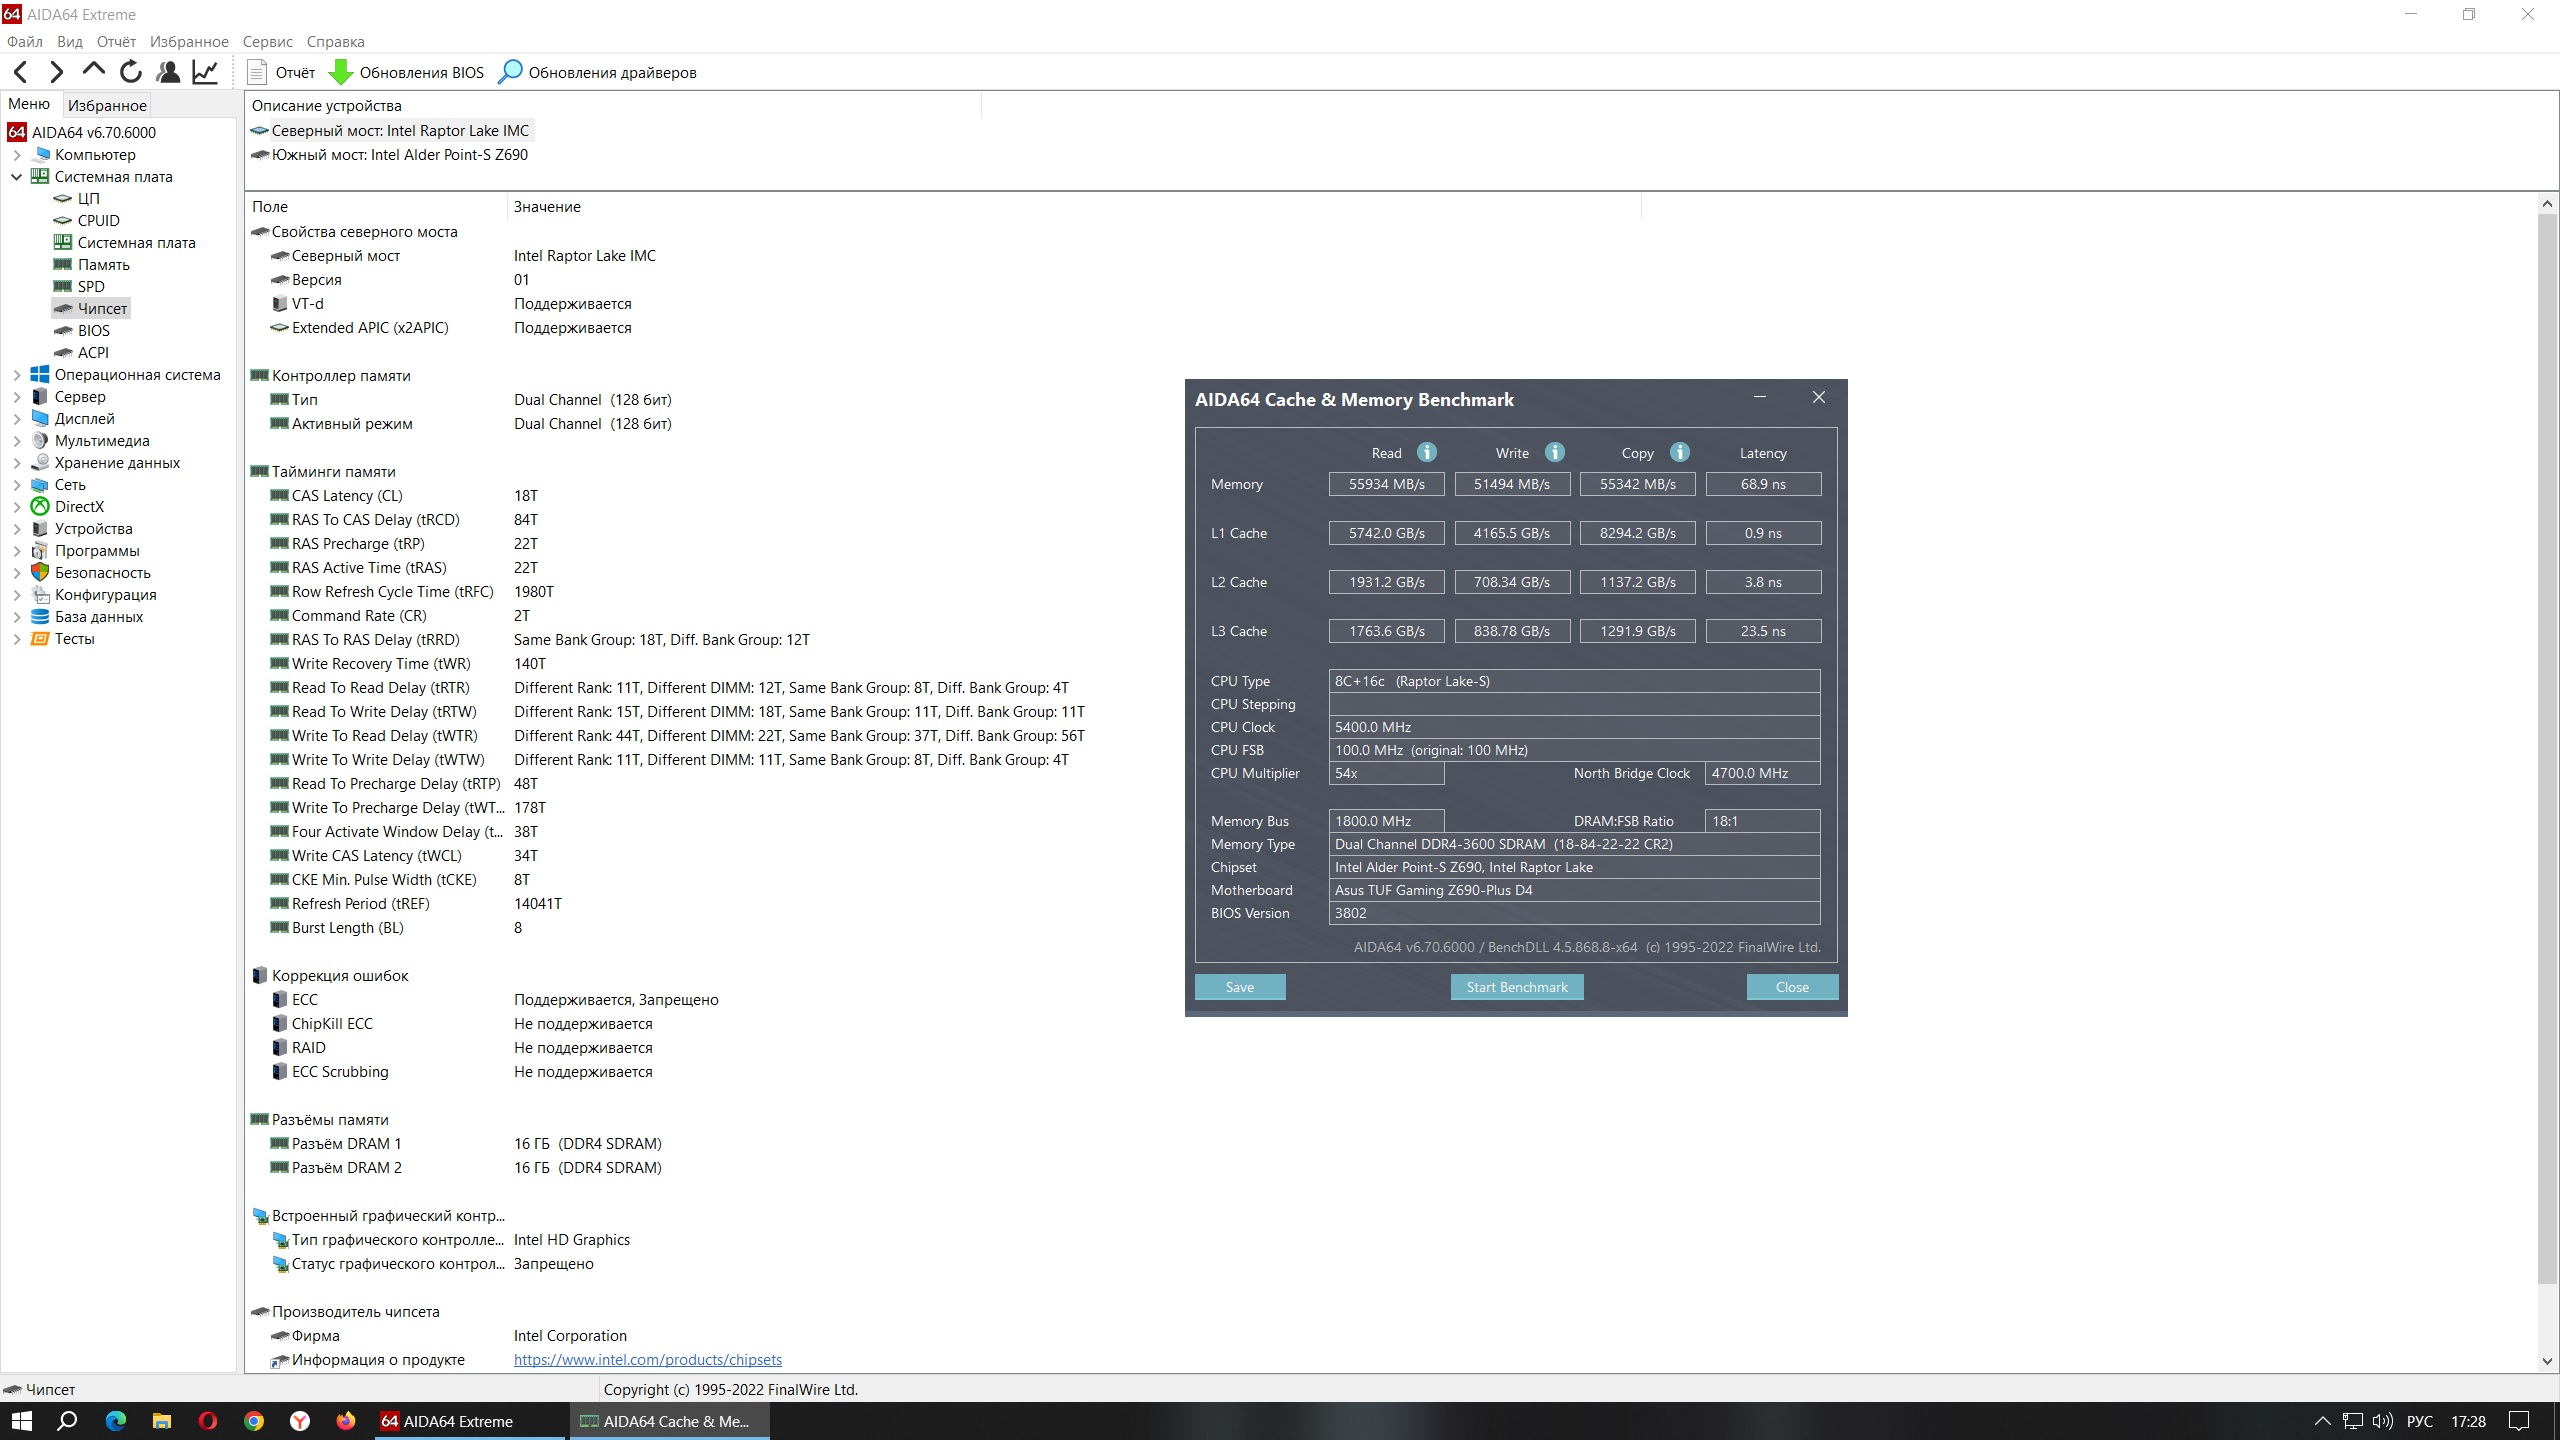This screenshot has width=2560, height=1440.
Task: Open the intel.com chipsets product link
Action: pos(647,1360)
